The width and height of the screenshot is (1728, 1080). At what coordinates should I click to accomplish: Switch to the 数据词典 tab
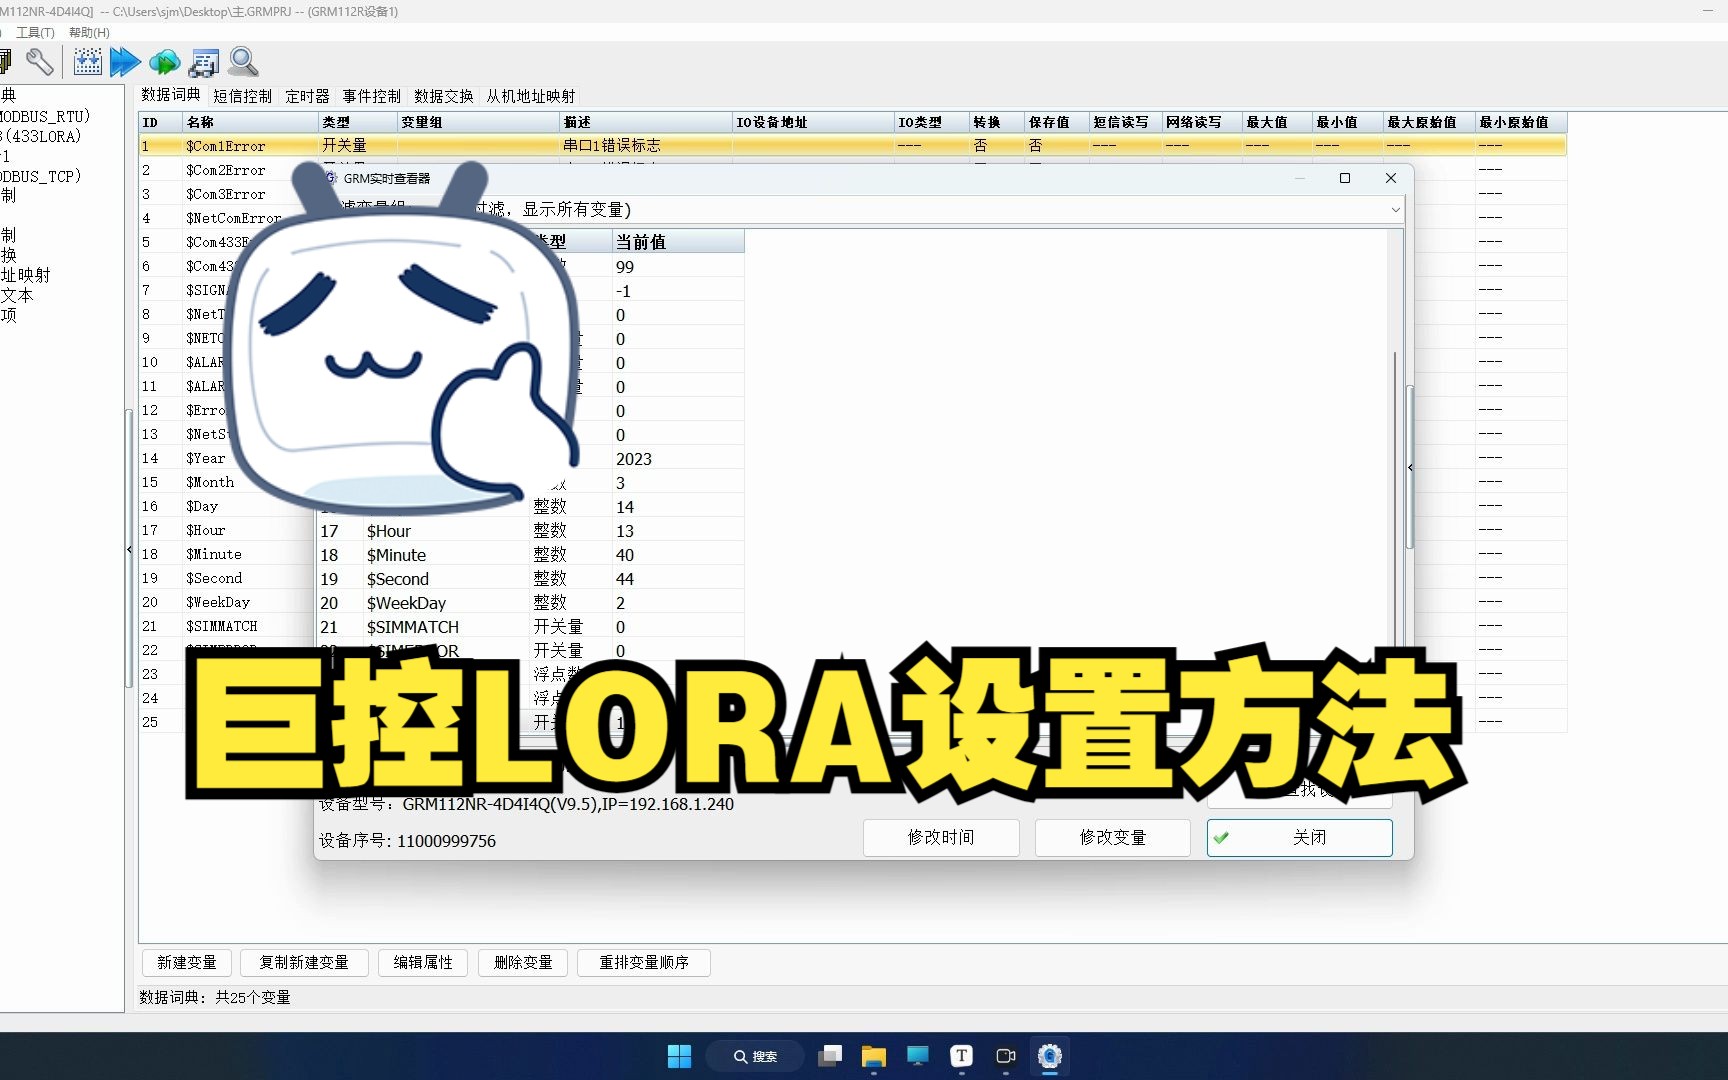coord(171,95)
